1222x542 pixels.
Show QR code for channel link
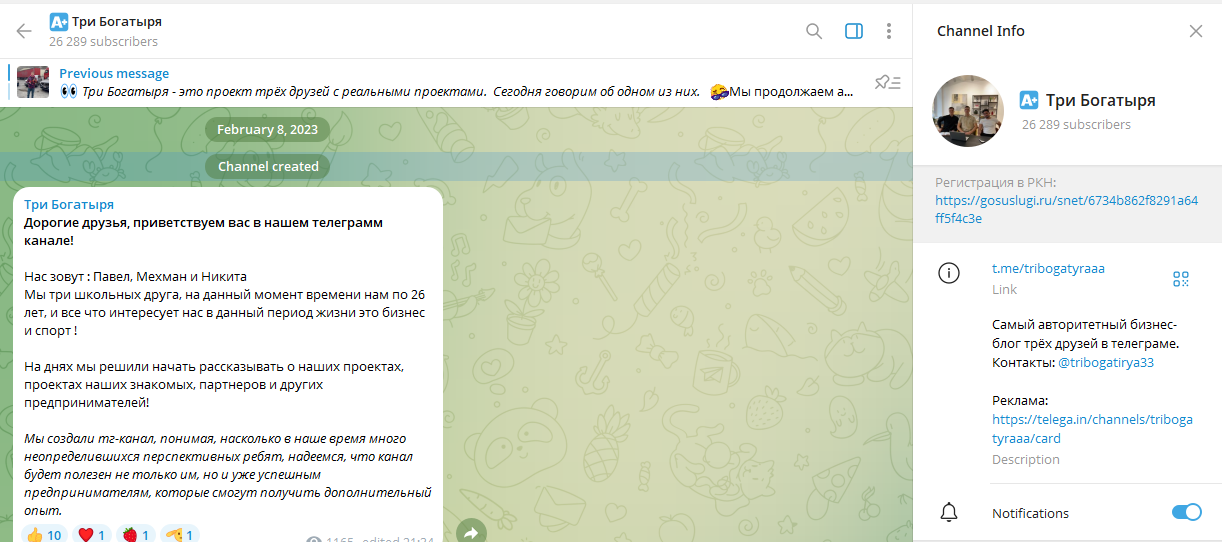point(1181,279)
